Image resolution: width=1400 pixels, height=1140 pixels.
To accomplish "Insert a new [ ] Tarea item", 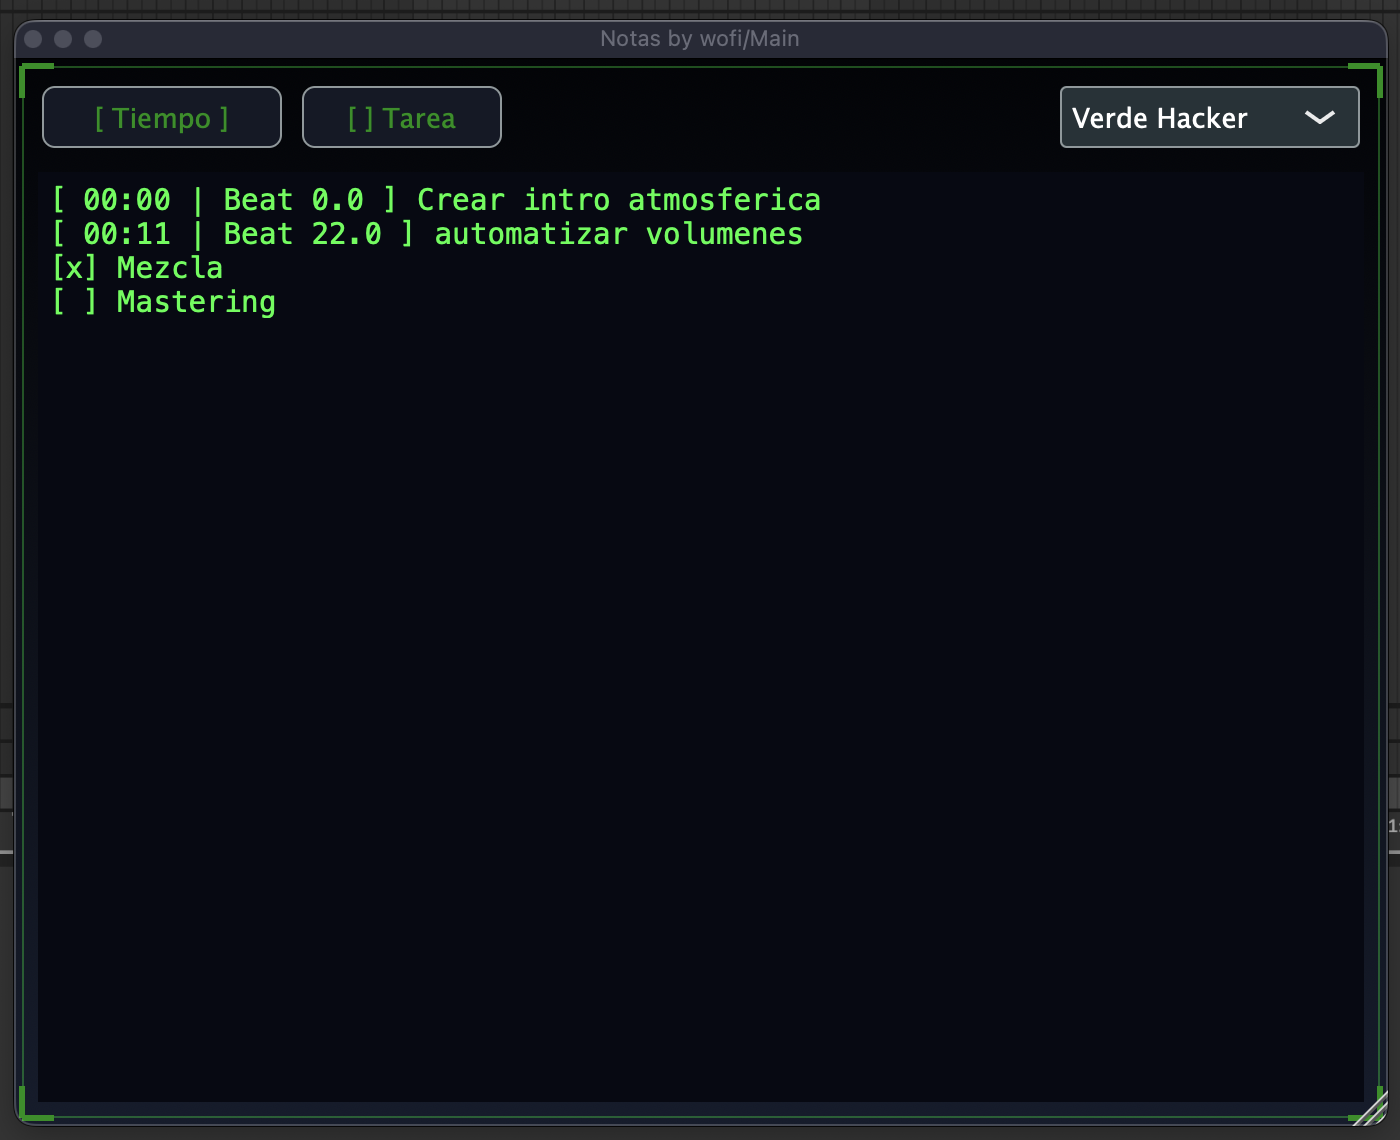I will pos(402,117).
